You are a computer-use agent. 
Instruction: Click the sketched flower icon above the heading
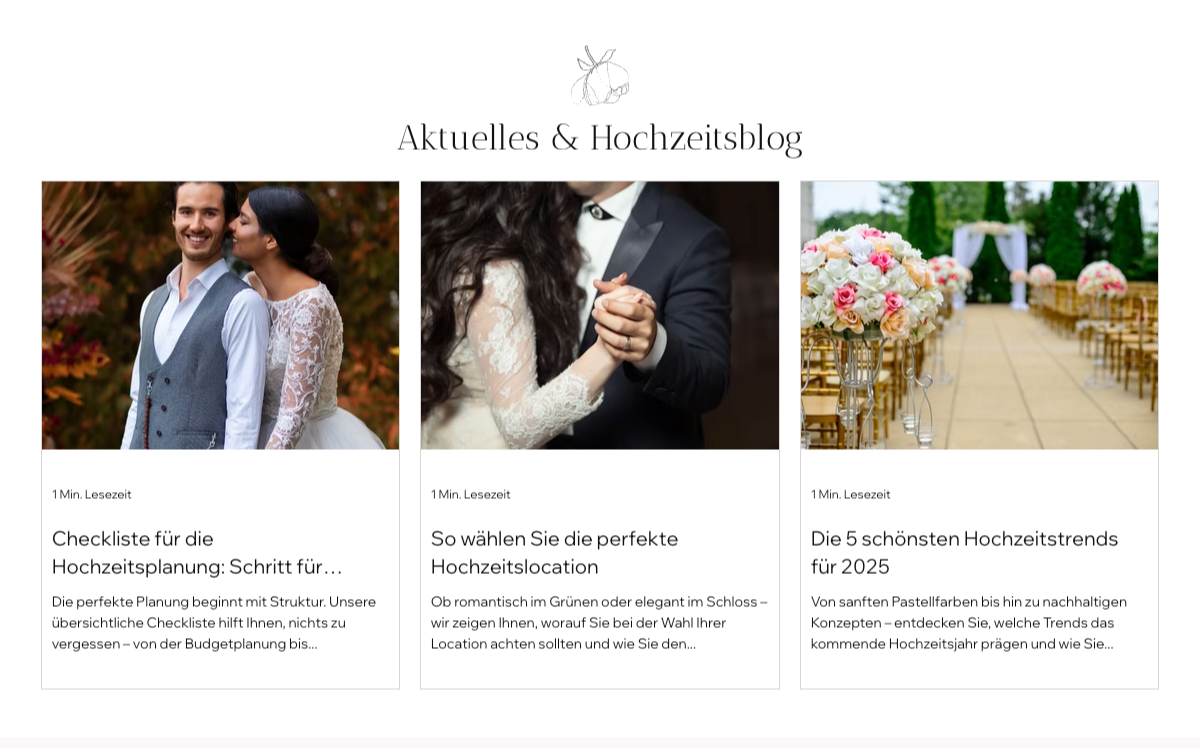[600, 75]
